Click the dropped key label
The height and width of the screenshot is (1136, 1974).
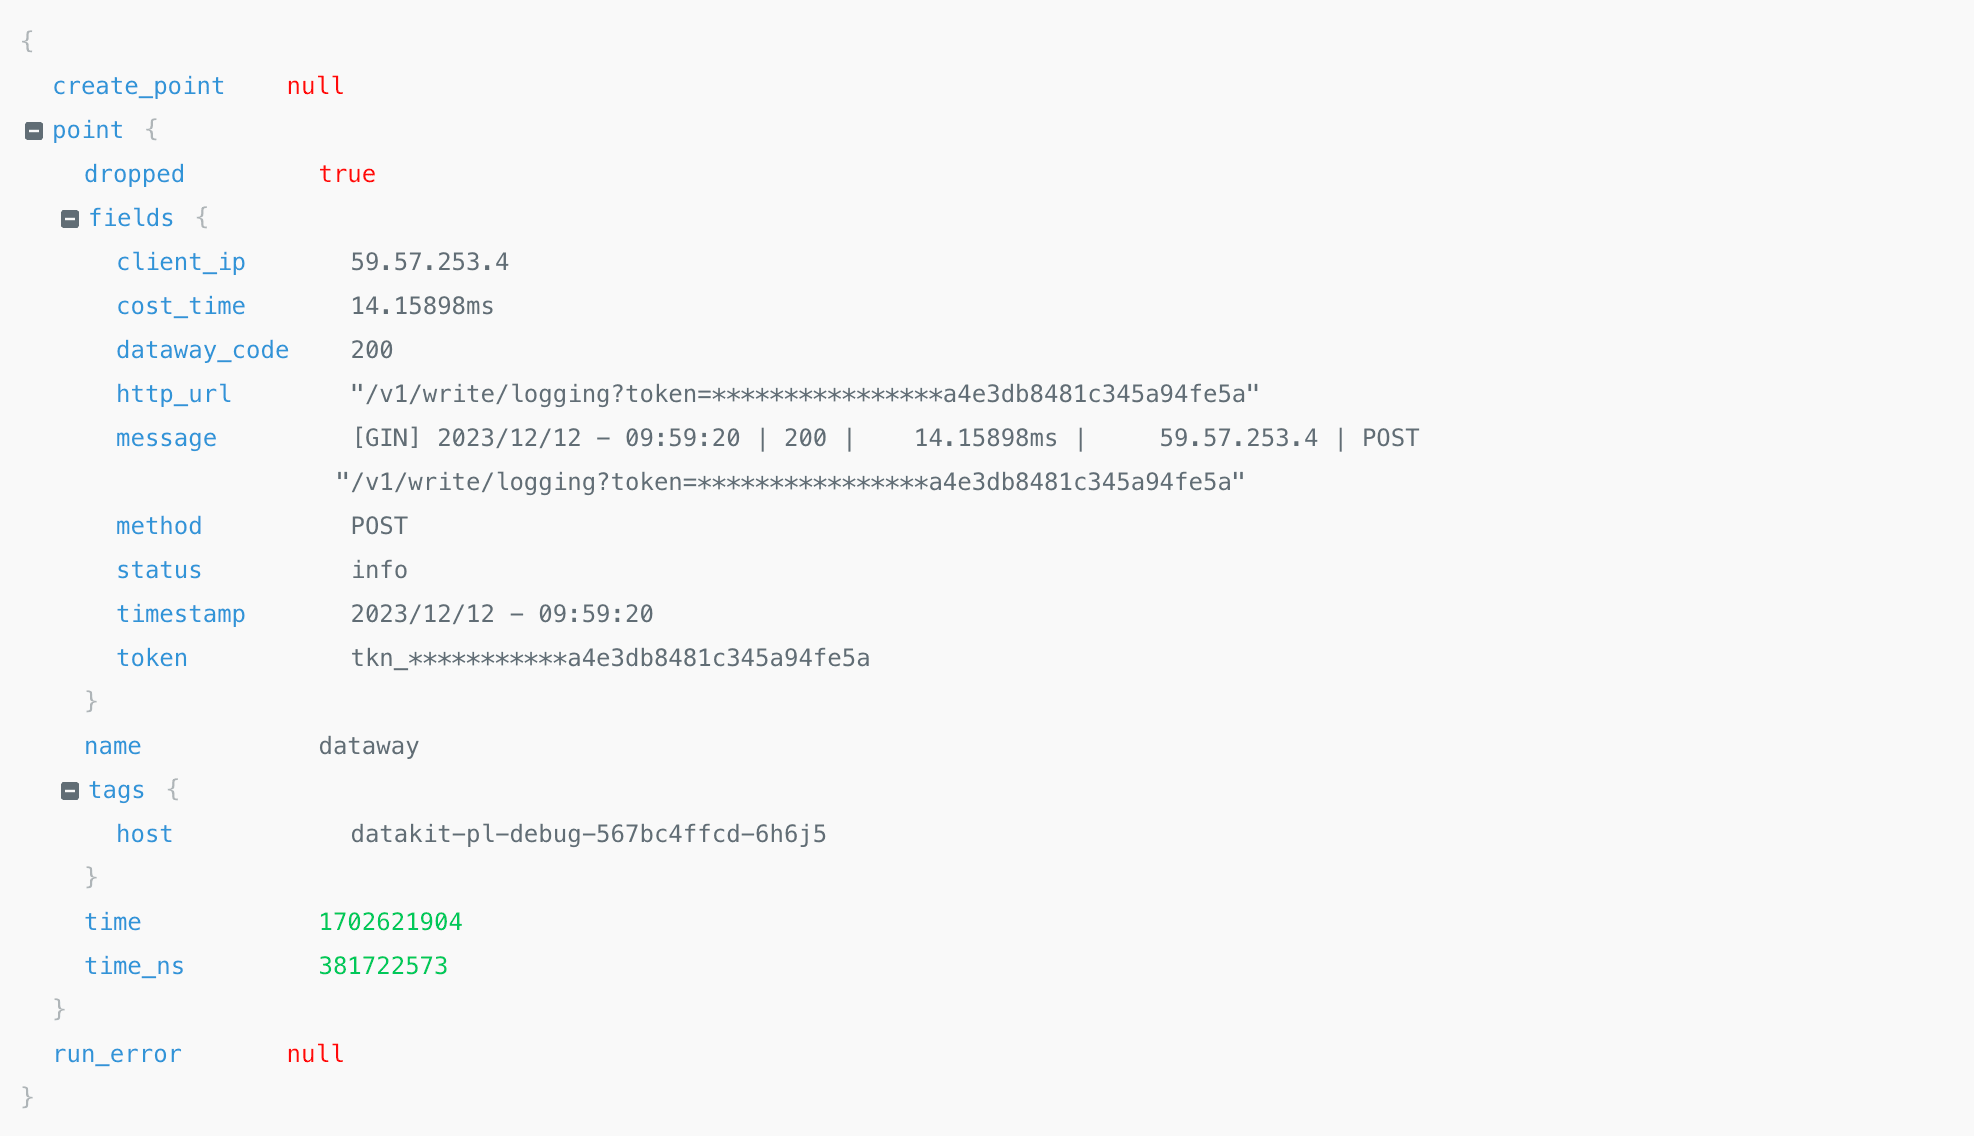click(134, 174)
